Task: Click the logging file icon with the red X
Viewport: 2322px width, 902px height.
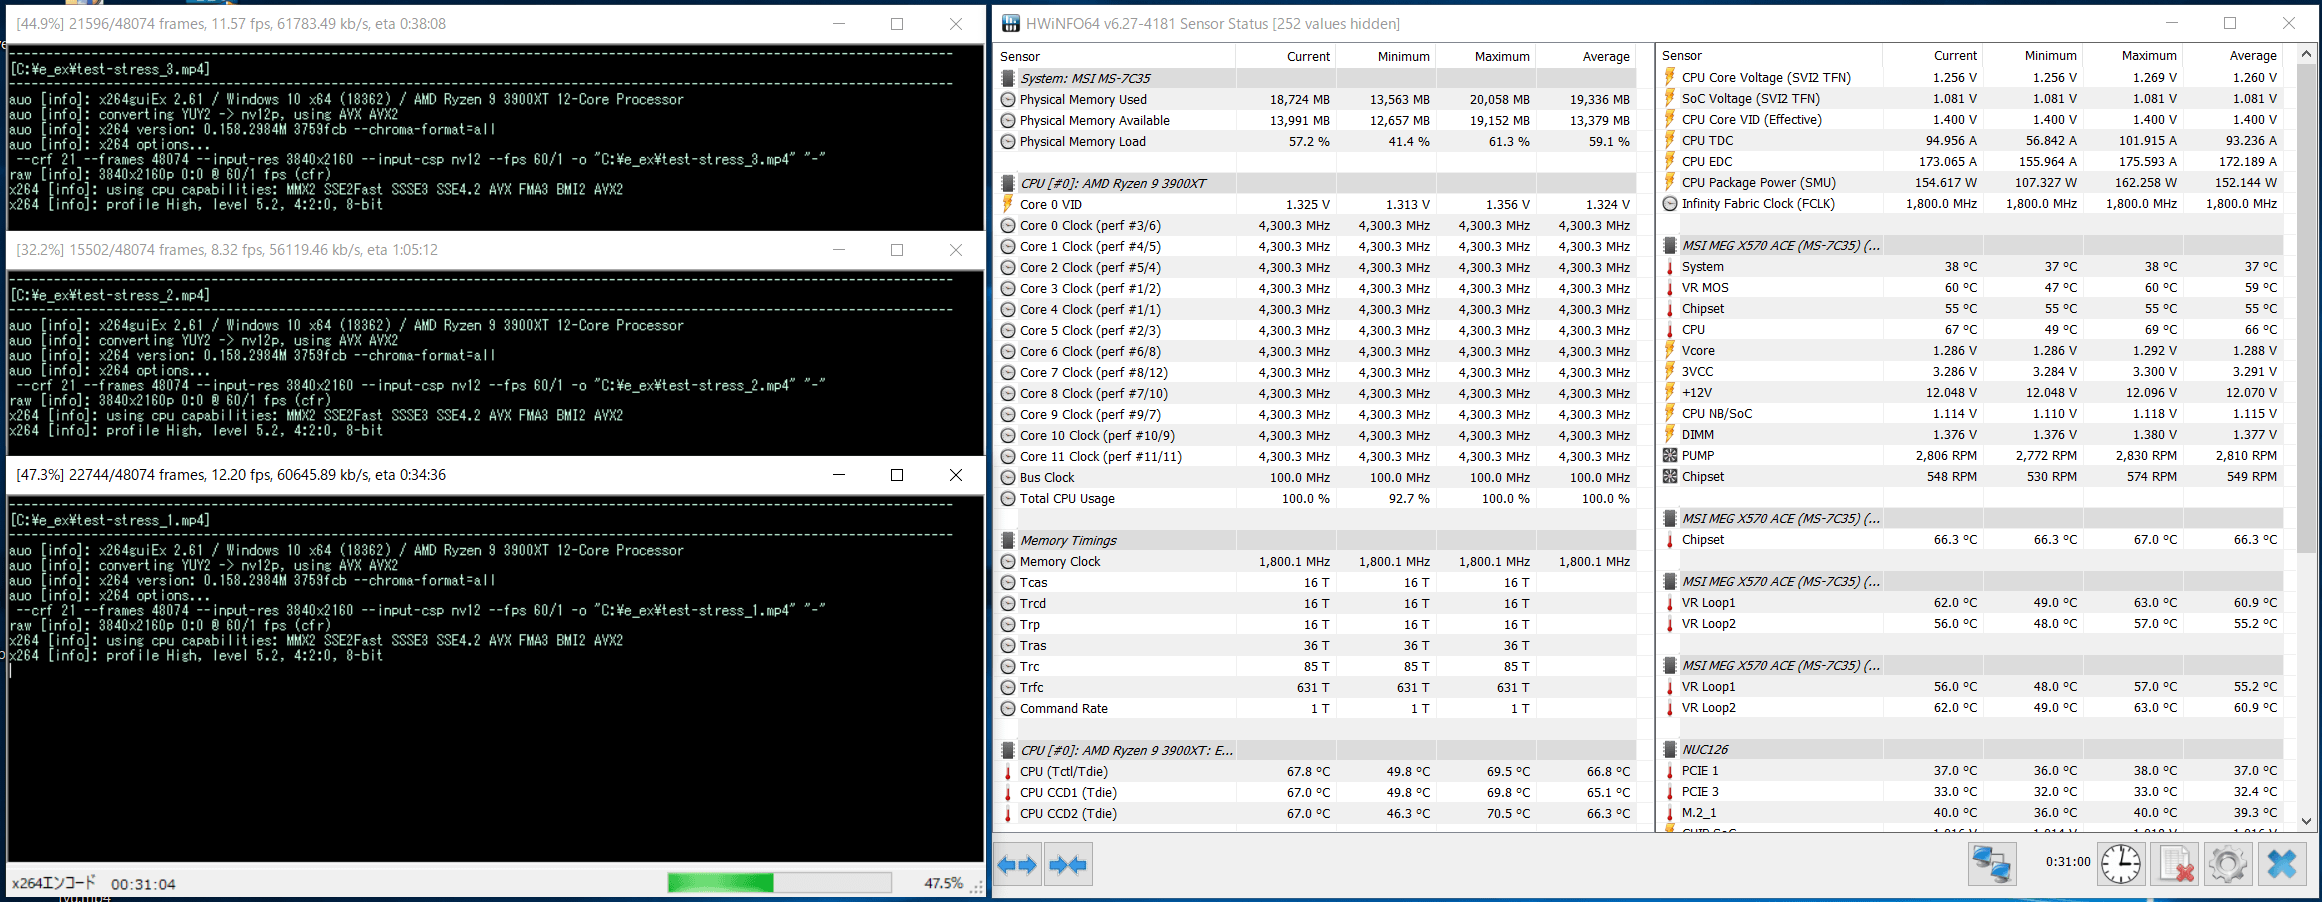Action: pyautogui.click(x=2175, y=864)
